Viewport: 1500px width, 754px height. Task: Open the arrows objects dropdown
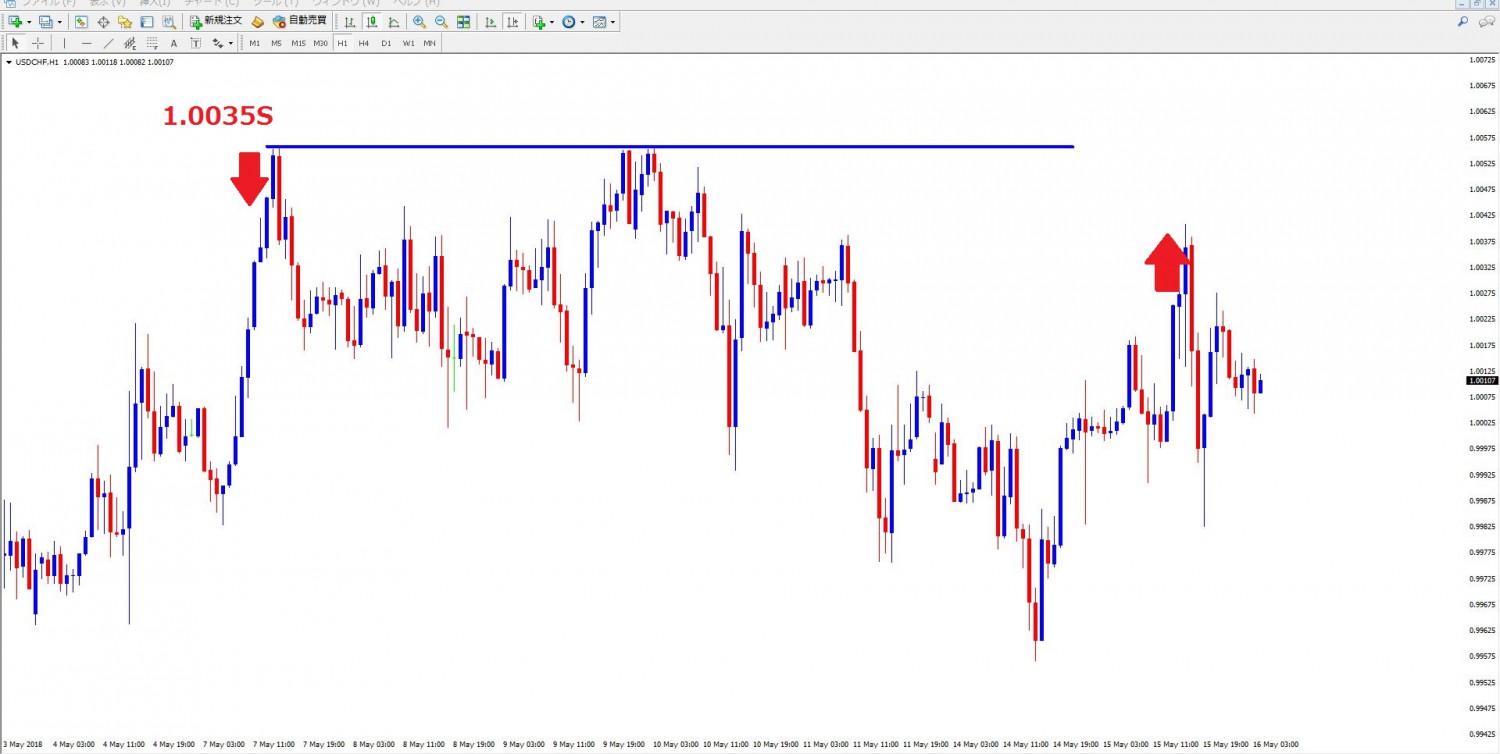click(231, 43)
